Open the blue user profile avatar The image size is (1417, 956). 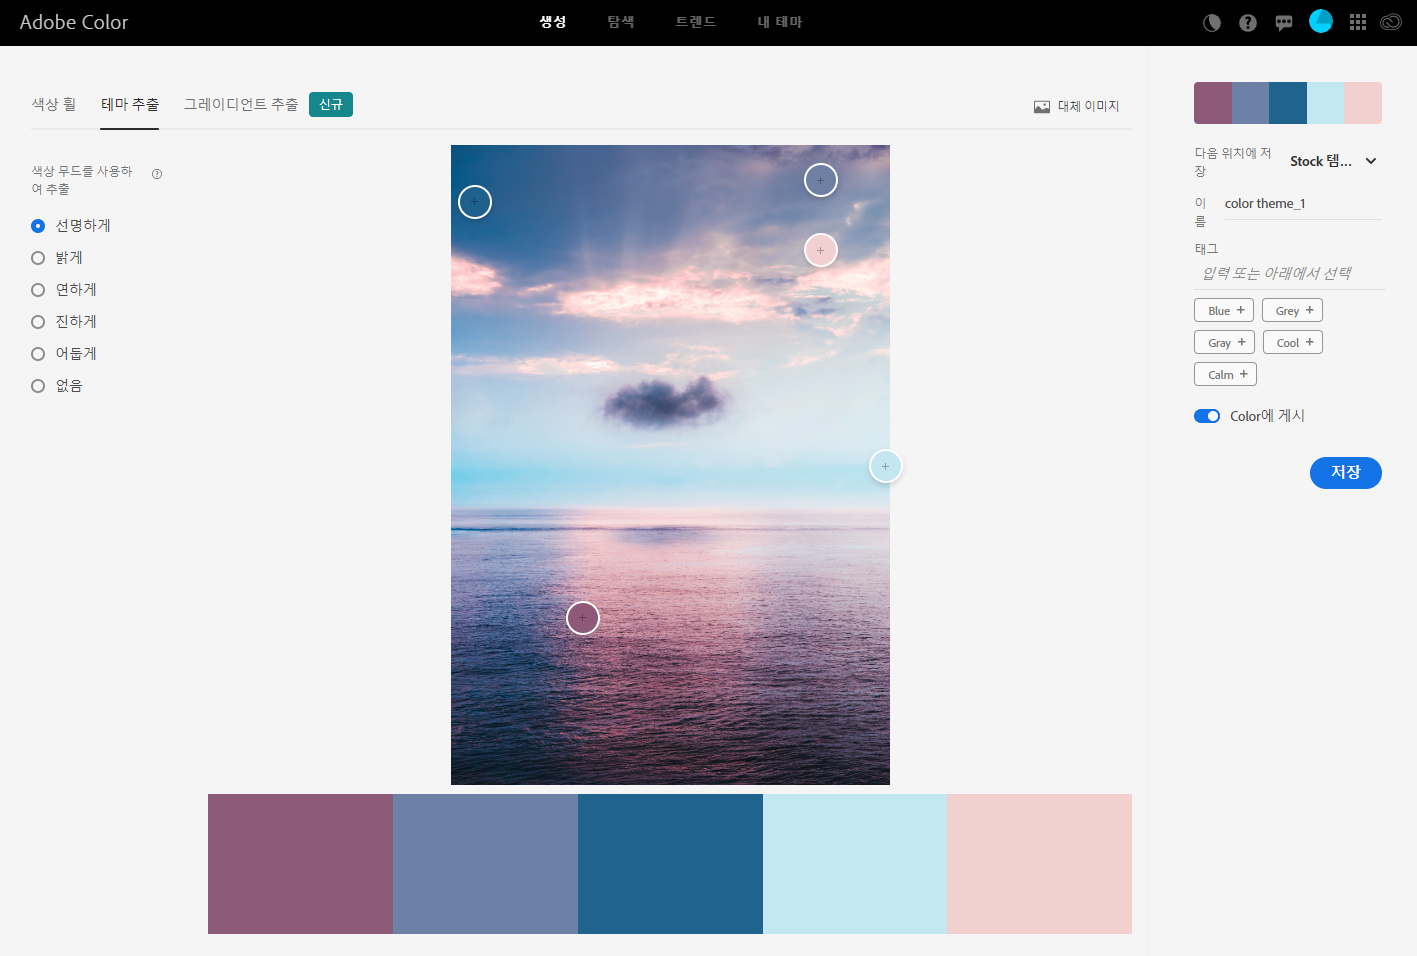click(x=1321, y=22)
